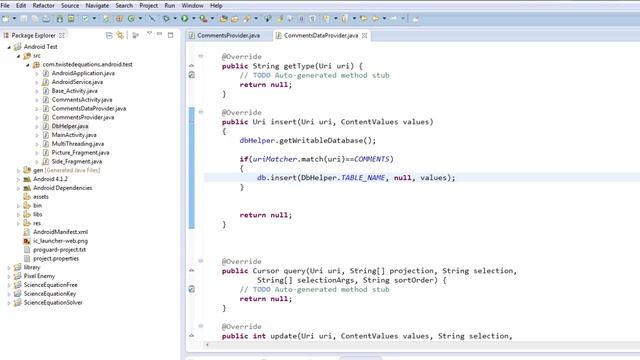The height and width of the screenshot is (360, 640).
Task: Open the File menu
Action: [x=5, y=6]
